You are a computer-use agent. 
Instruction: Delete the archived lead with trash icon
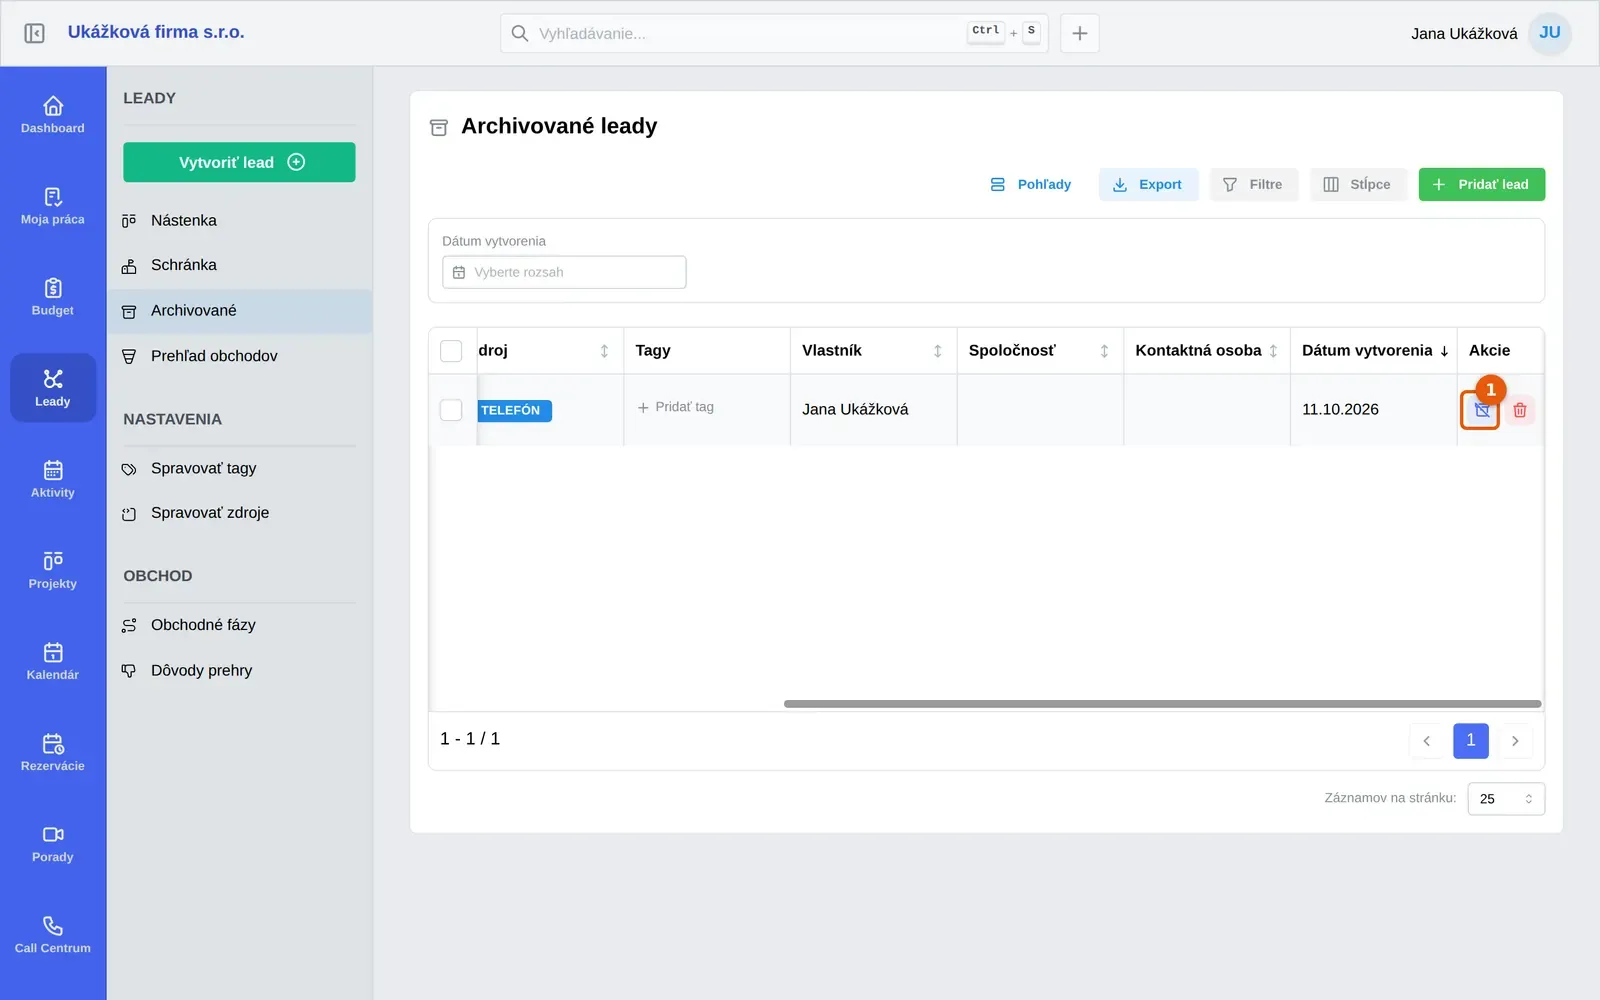click(x=1520, y=410)
